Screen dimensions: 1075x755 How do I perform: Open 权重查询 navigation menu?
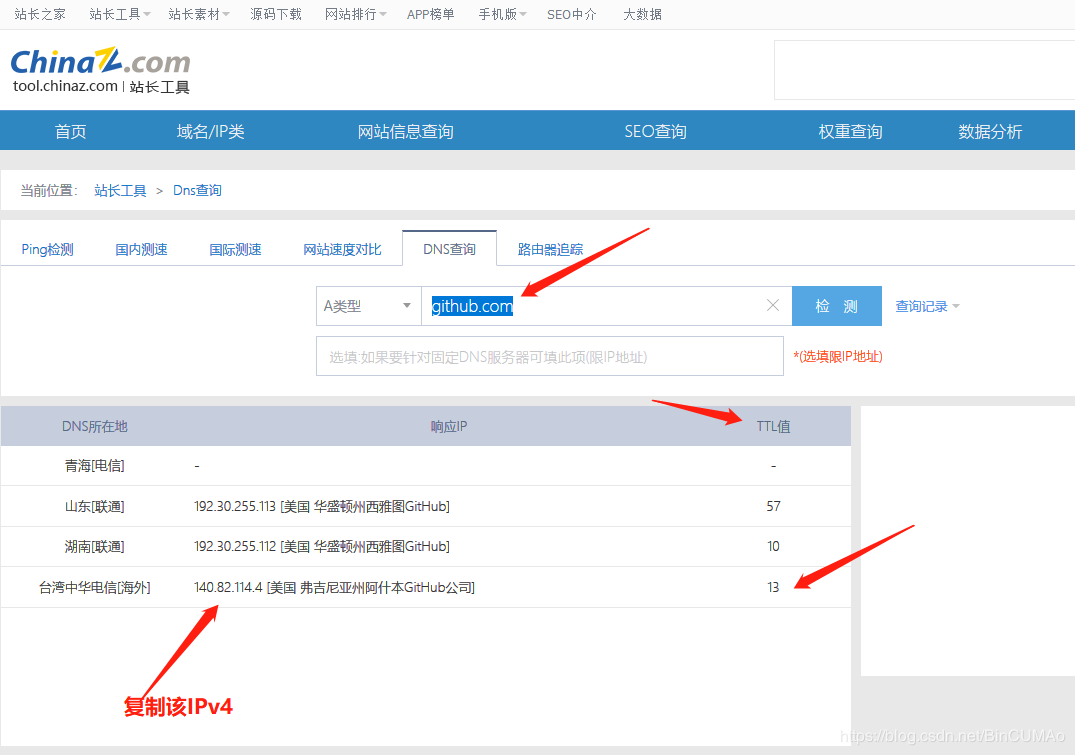850,131
